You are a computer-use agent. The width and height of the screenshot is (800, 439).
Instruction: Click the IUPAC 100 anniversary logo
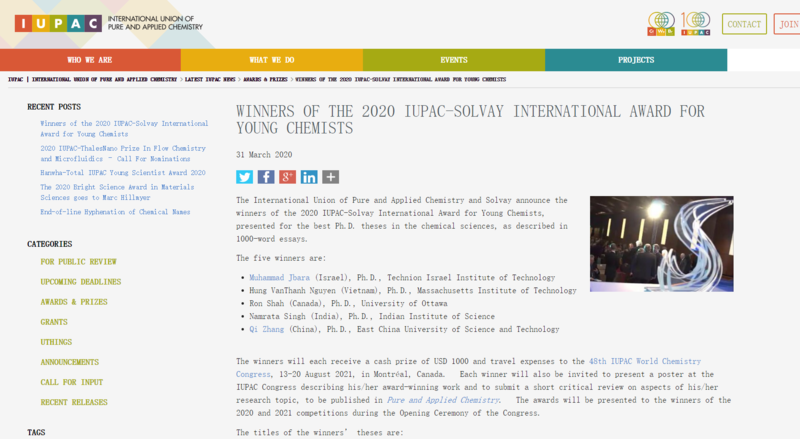(x=696, y=22)
